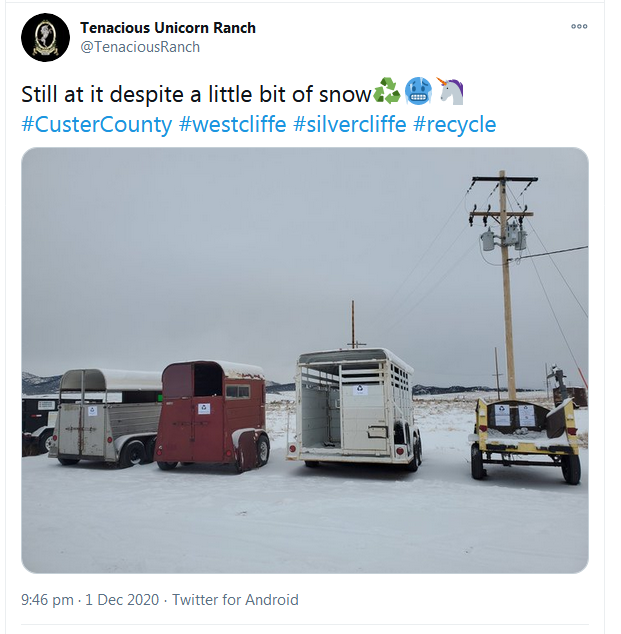Follow the #westcliffe hashtag link
Viewport: 621px width, 634px height.
[232, 124]
